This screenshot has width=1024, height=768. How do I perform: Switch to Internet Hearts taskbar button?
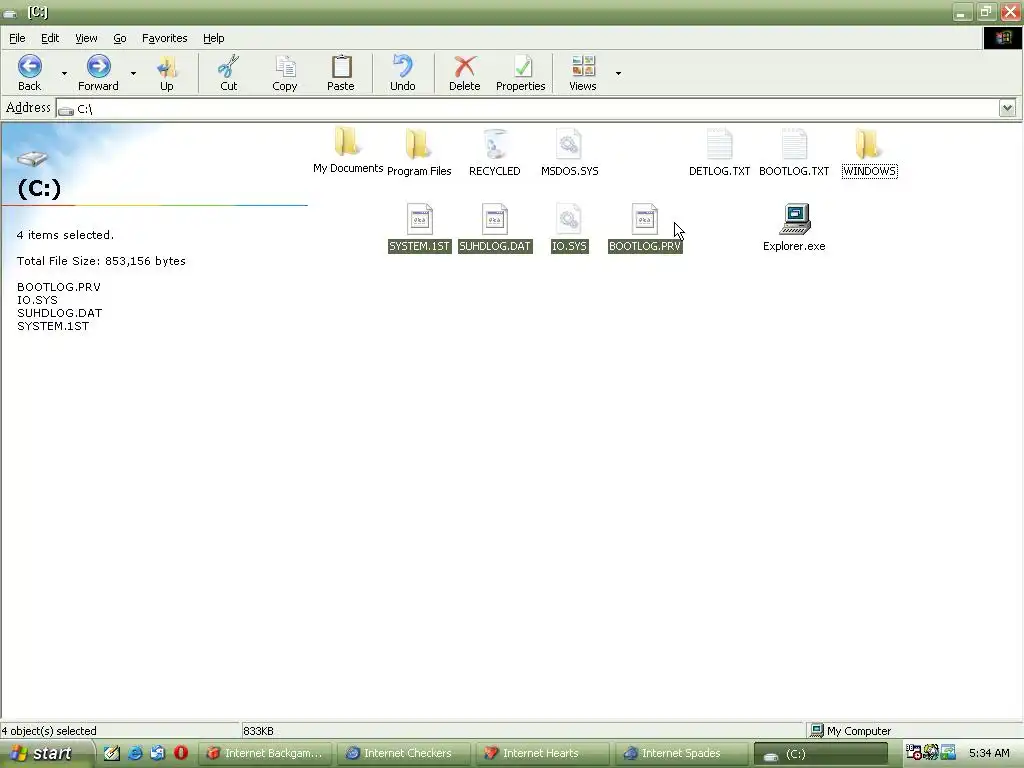pos(543,753)
